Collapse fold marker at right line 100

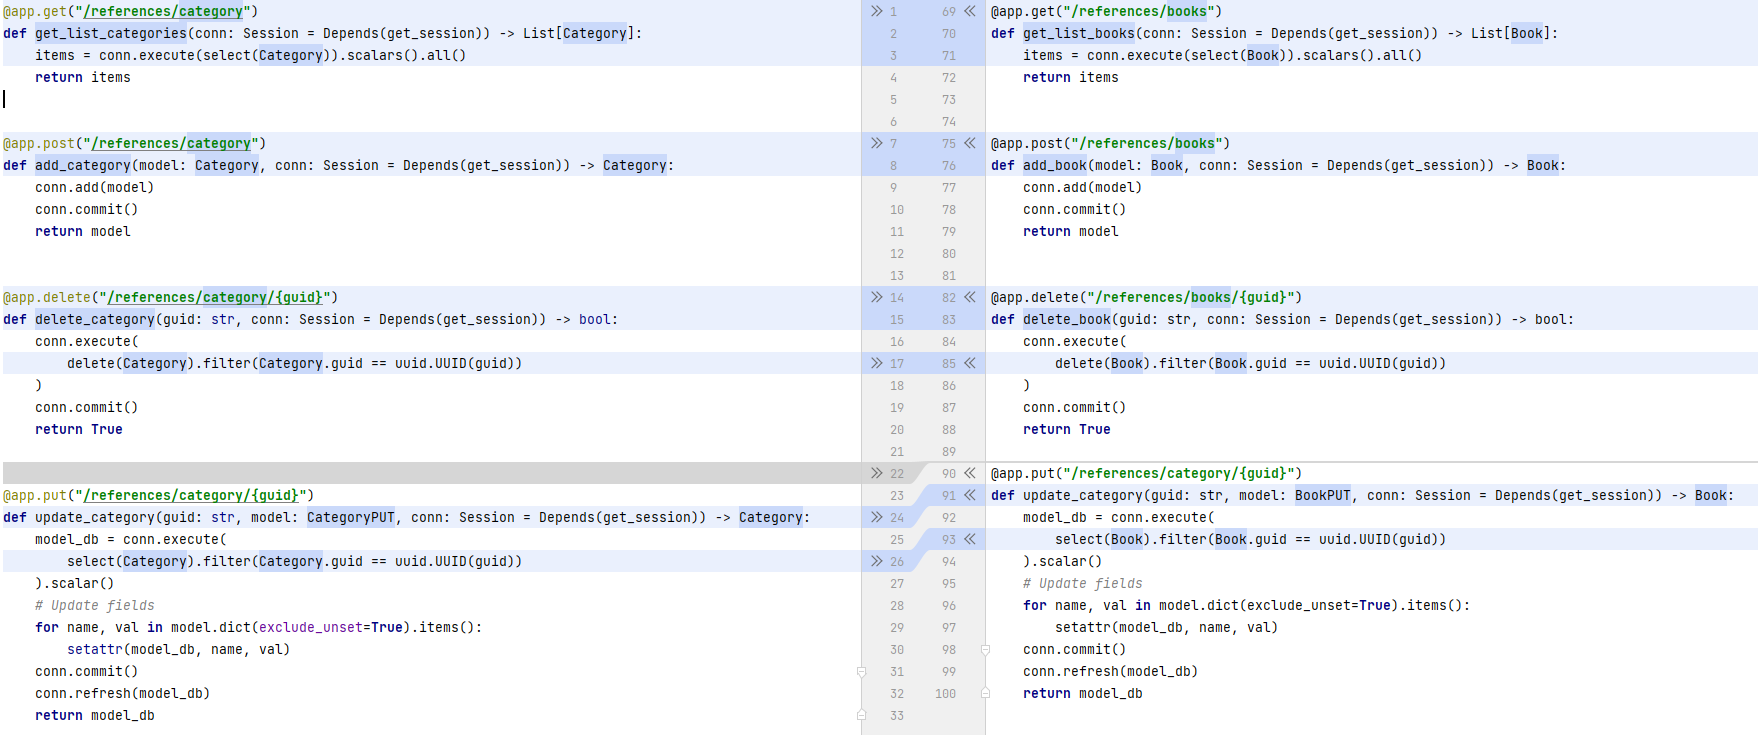(985, 693)
